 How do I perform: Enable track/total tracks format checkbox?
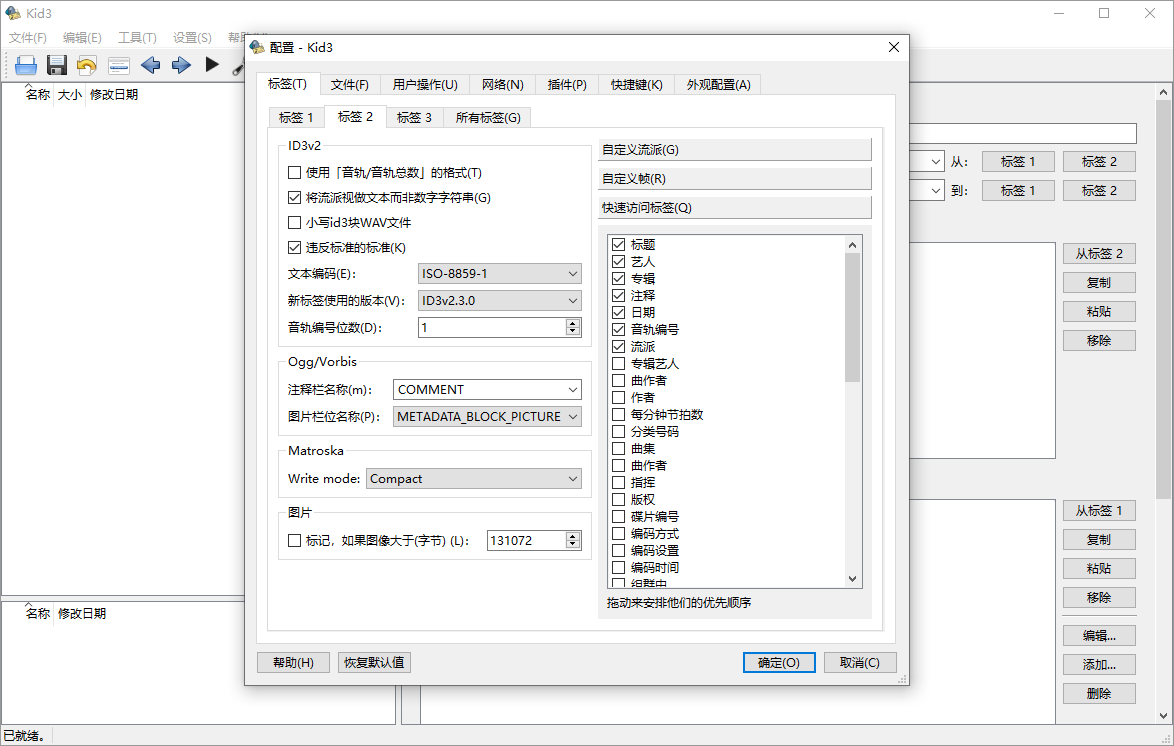(x=294, y=172)
